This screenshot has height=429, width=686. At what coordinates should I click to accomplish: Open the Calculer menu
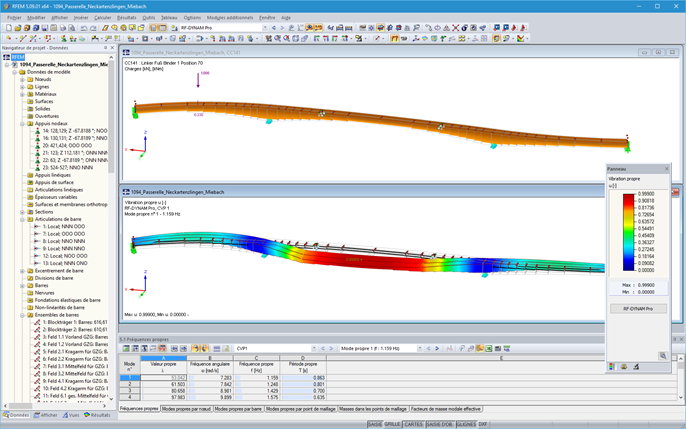(102, 17)
